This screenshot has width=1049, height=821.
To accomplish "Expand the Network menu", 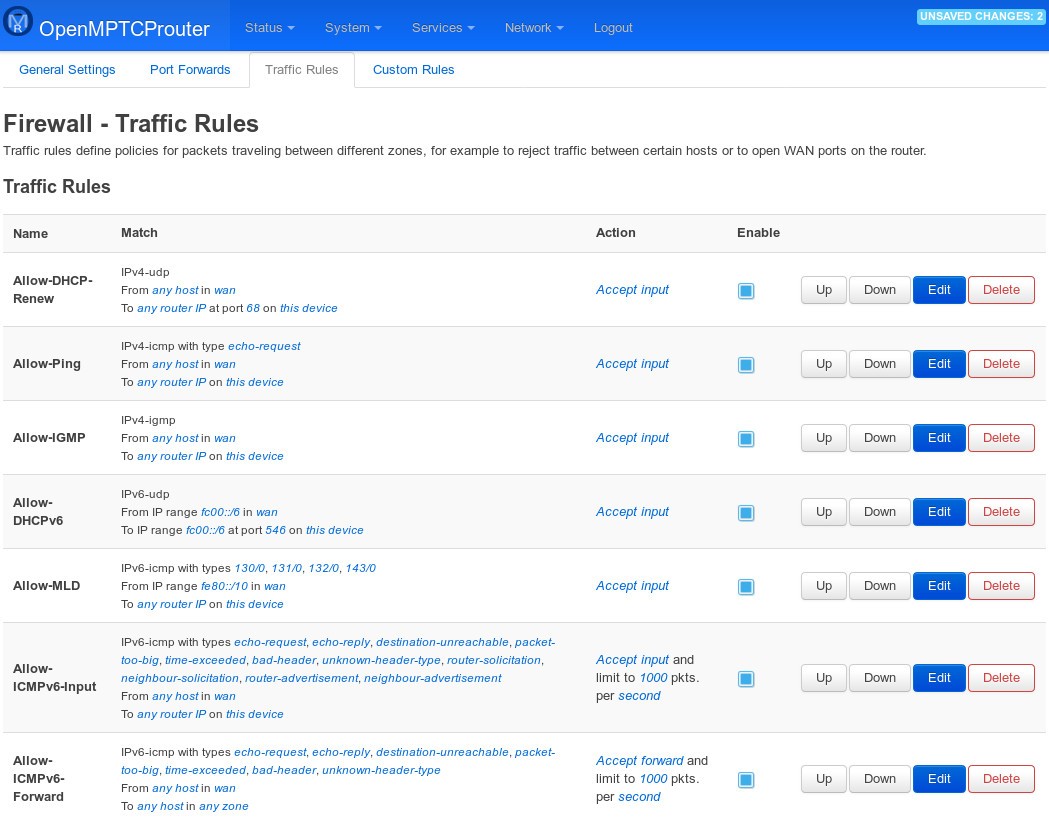I will coord(534,28).
